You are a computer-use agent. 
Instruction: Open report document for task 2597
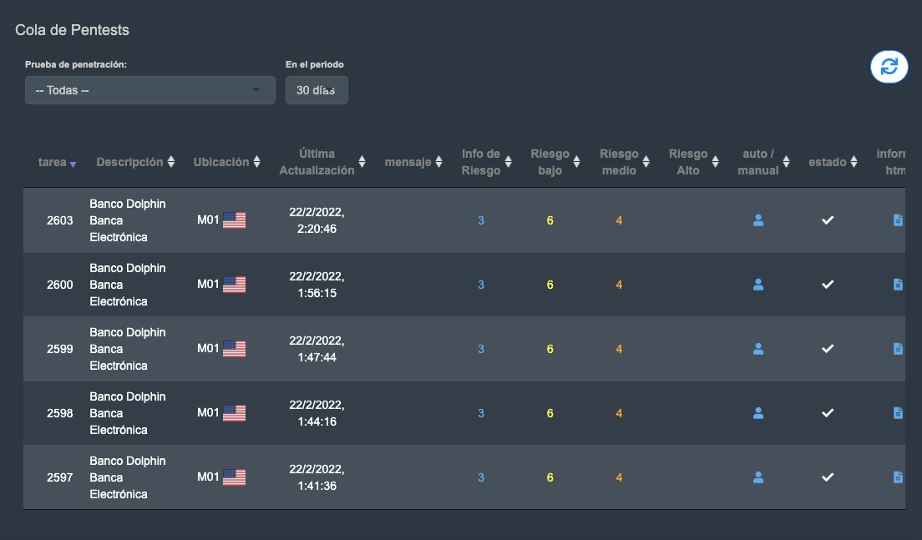pyautogui.click(x=898, y=477)
